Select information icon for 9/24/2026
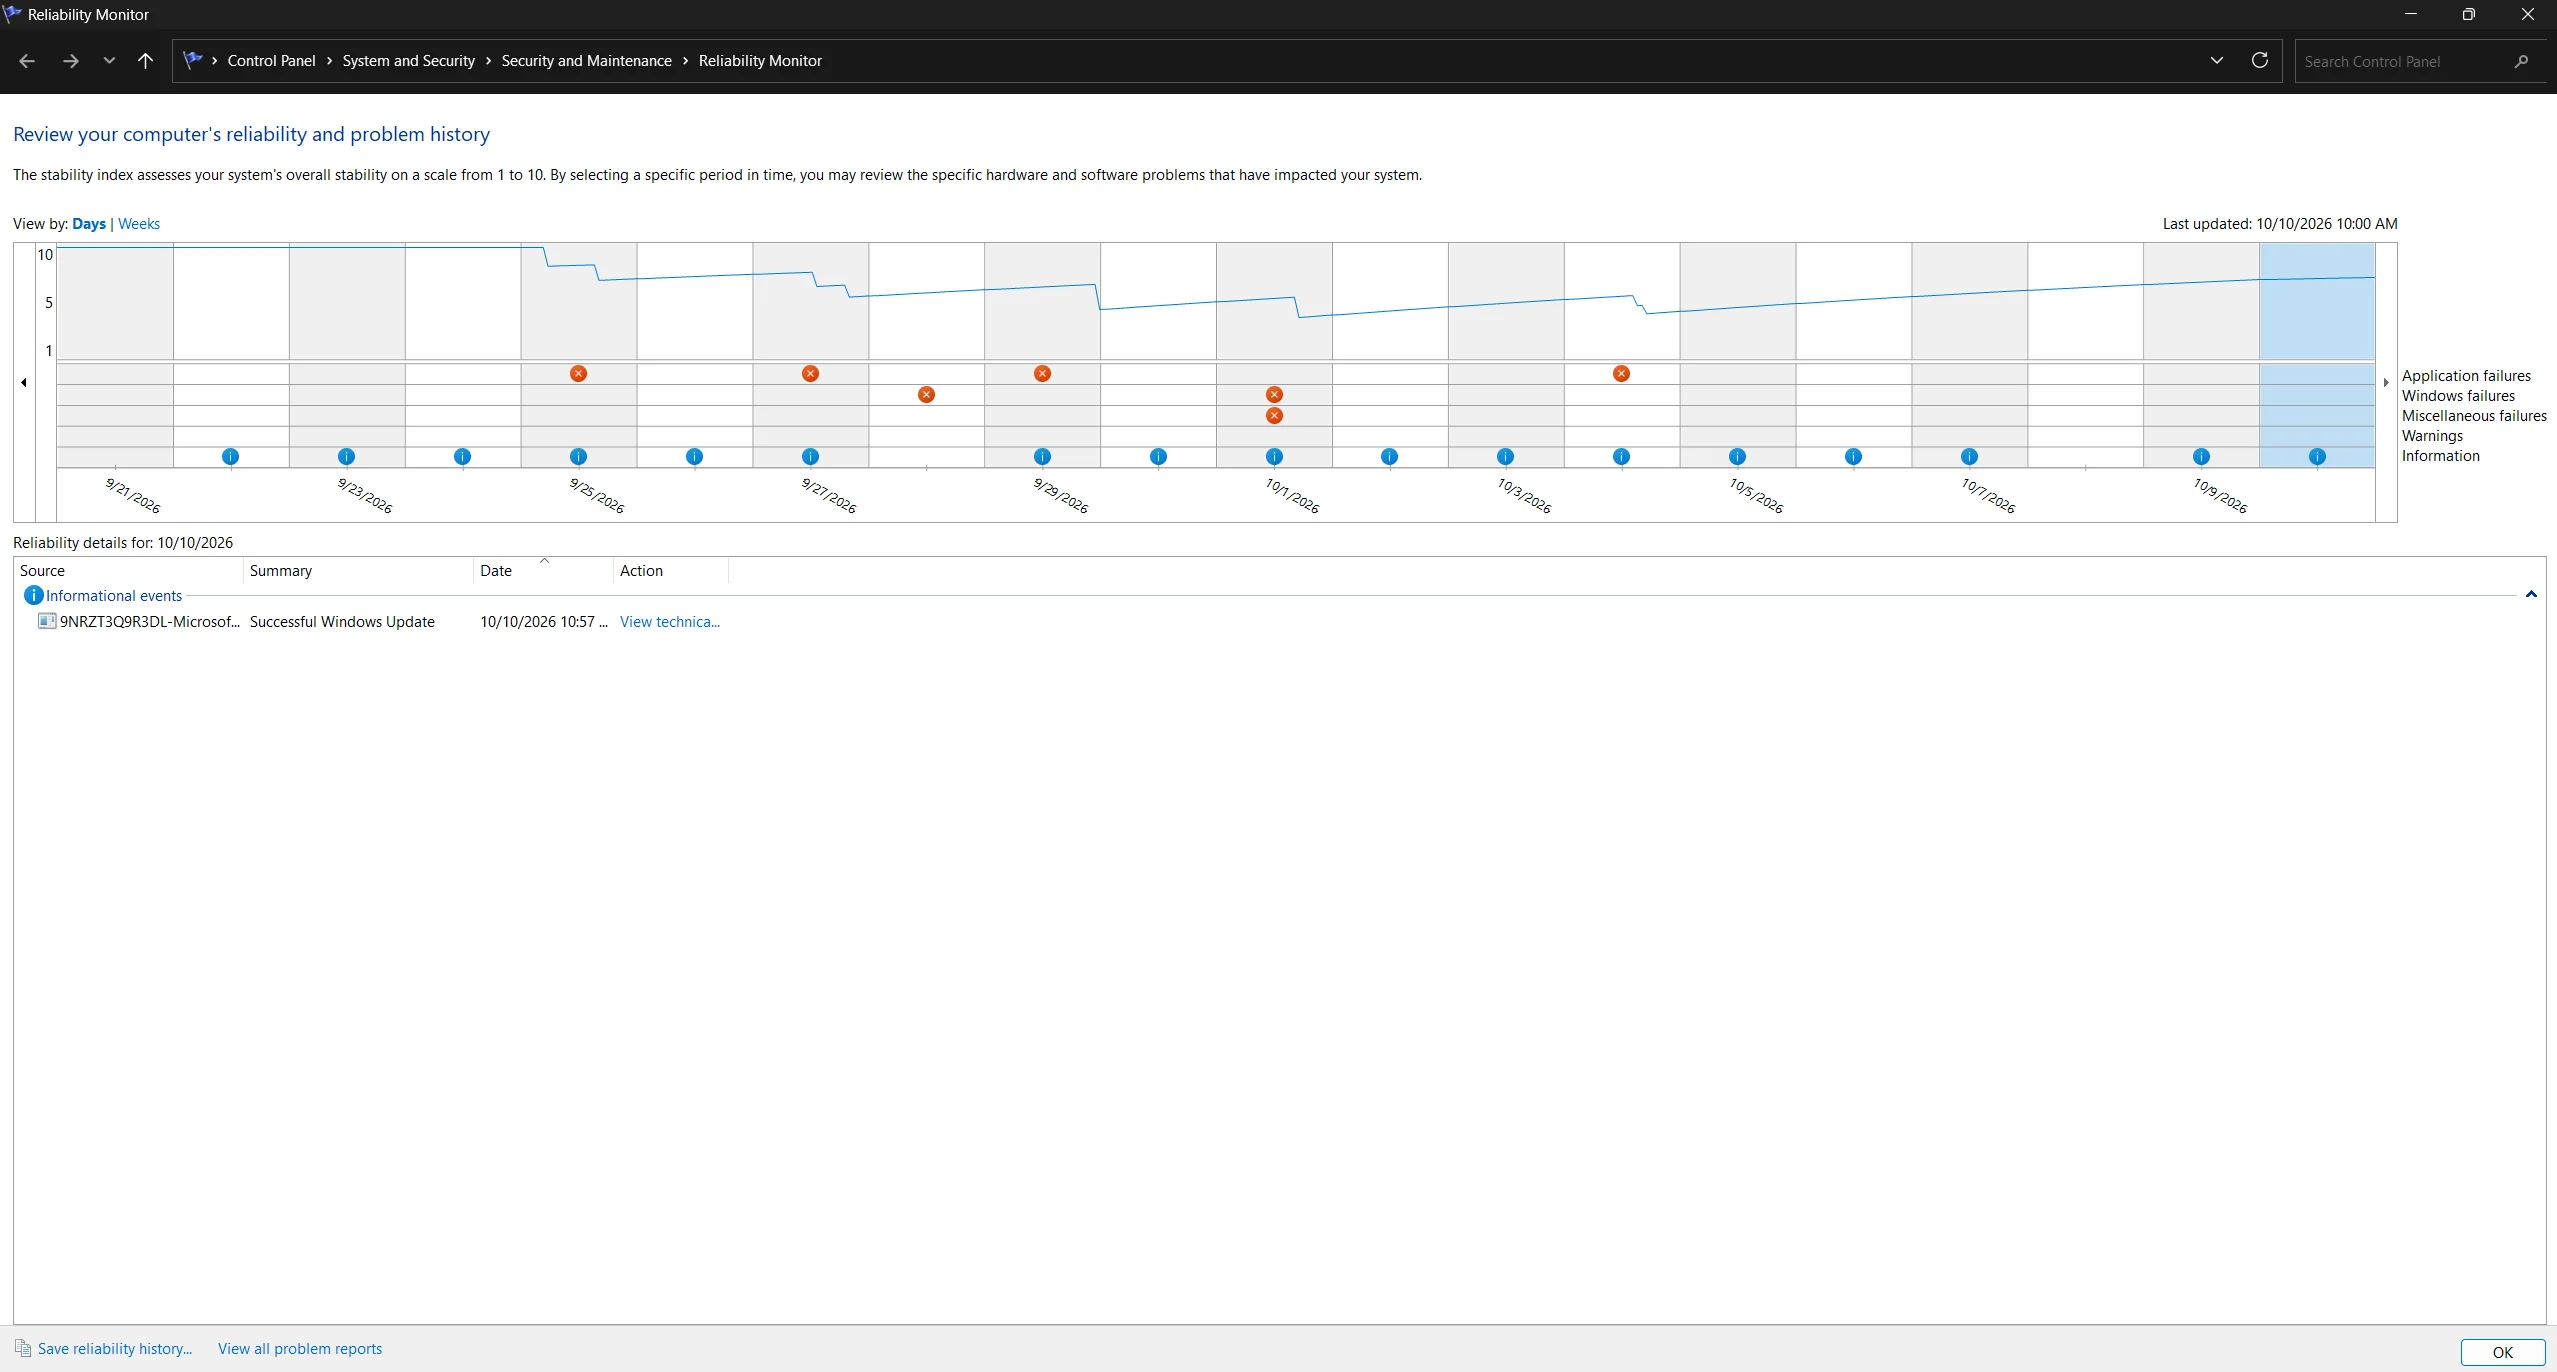 point(462,457)
